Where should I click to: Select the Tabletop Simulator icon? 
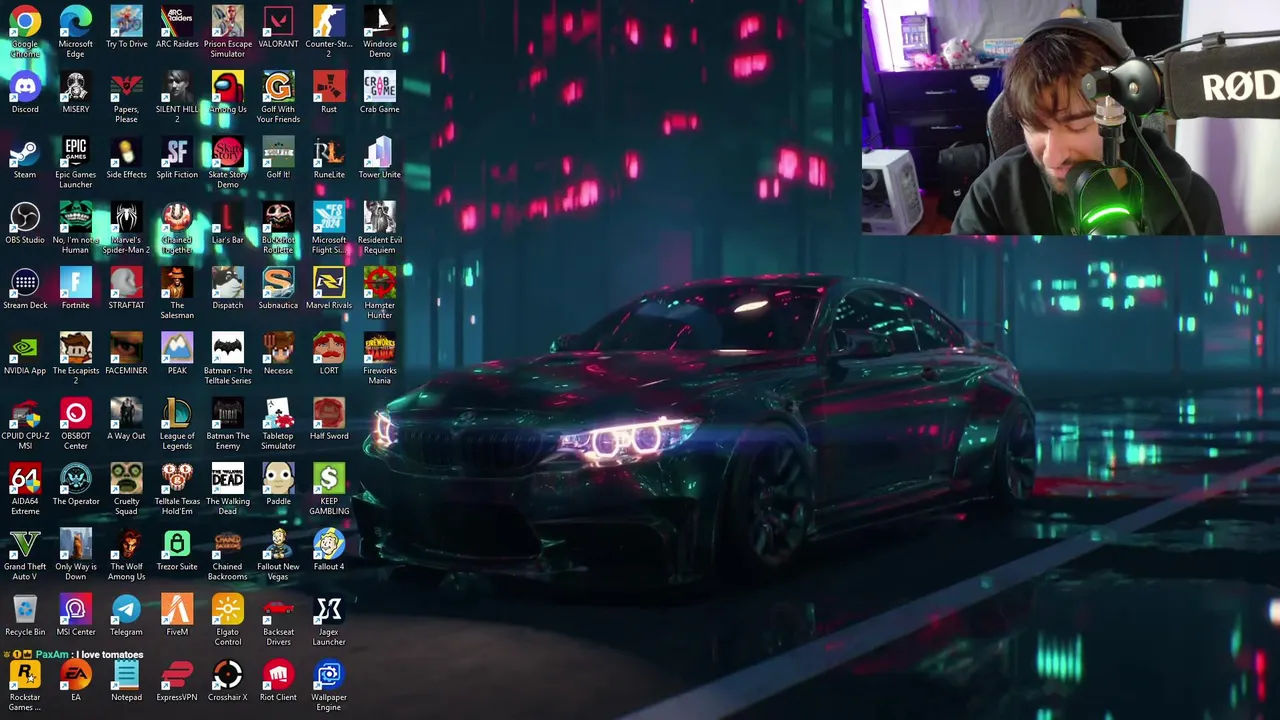pyautogui.click(x=278, y=413)
